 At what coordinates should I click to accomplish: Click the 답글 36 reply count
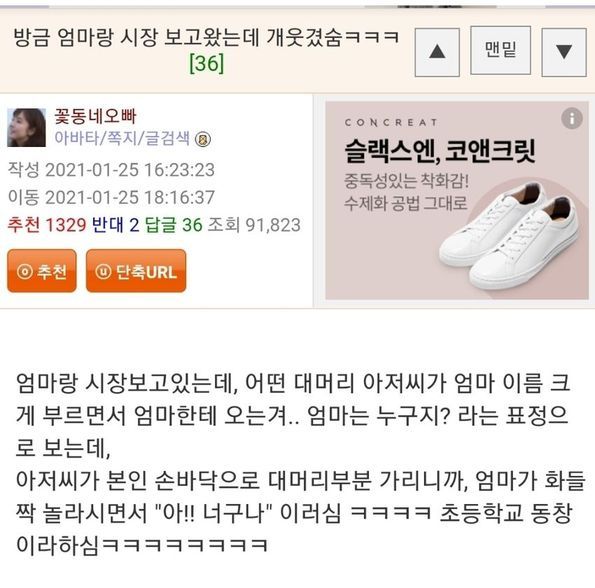coord(173,225)
